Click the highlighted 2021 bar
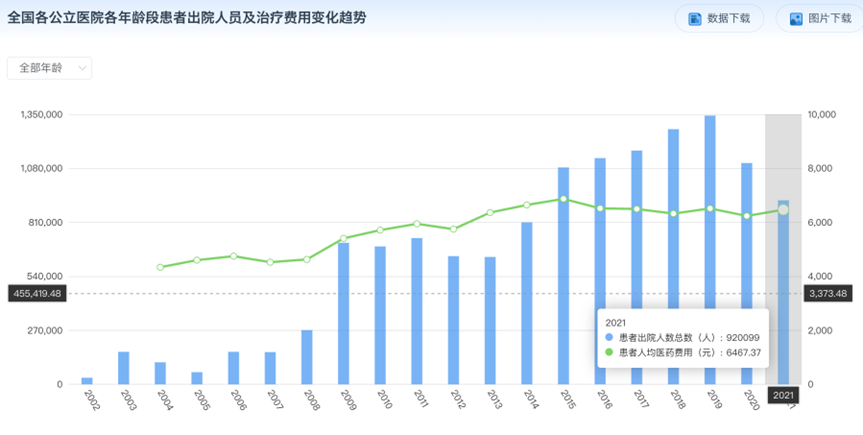863x435 pixels. pos(783,292)
